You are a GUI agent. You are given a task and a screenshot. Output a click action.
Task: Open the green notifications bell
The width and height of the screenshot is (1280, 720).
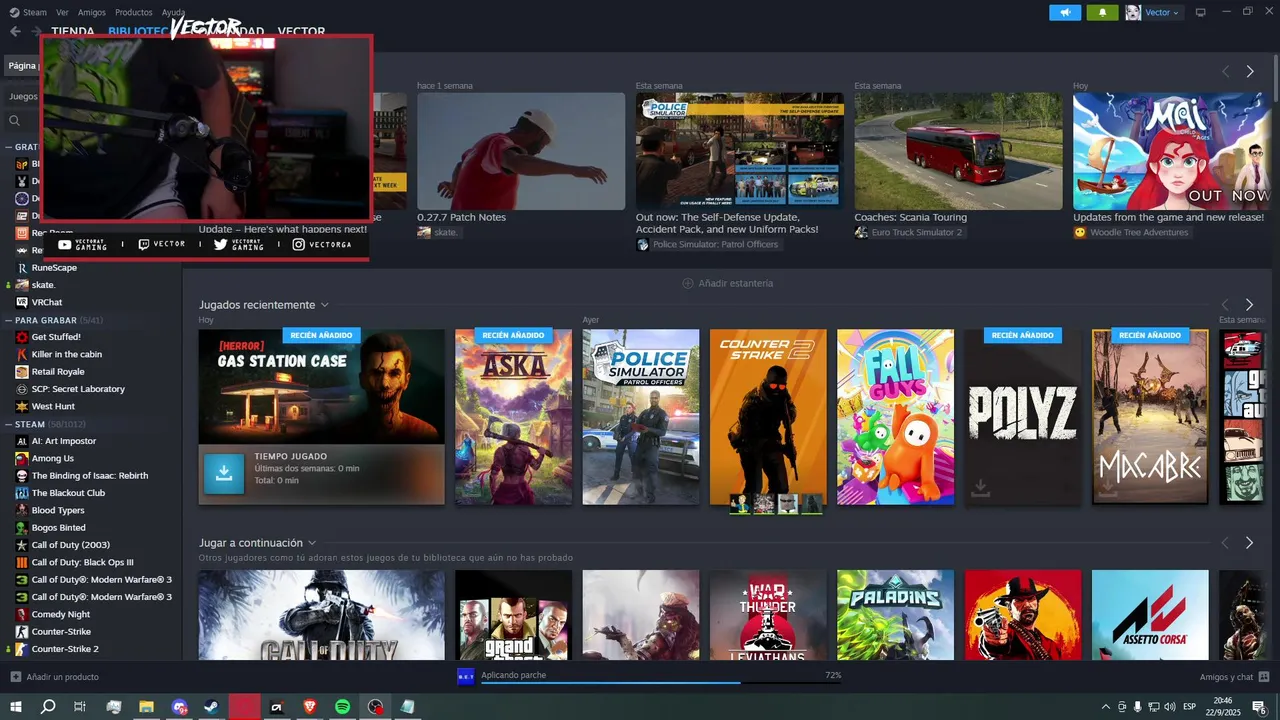point(1103,12)
